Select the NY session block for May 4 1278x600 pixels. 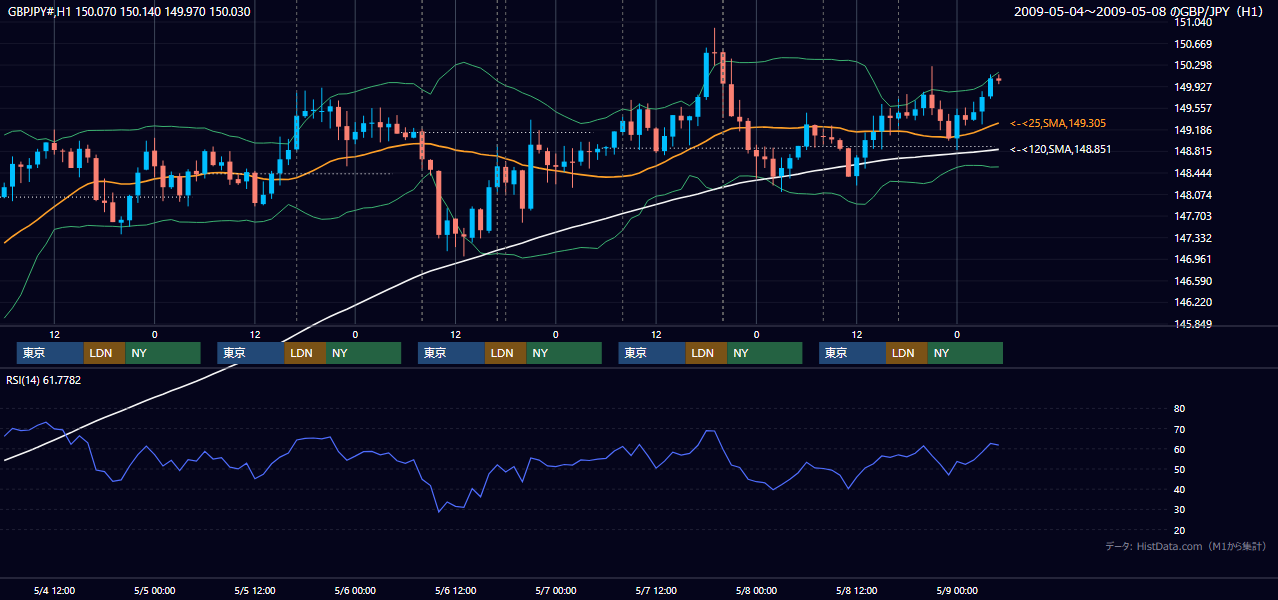point(163,353)
